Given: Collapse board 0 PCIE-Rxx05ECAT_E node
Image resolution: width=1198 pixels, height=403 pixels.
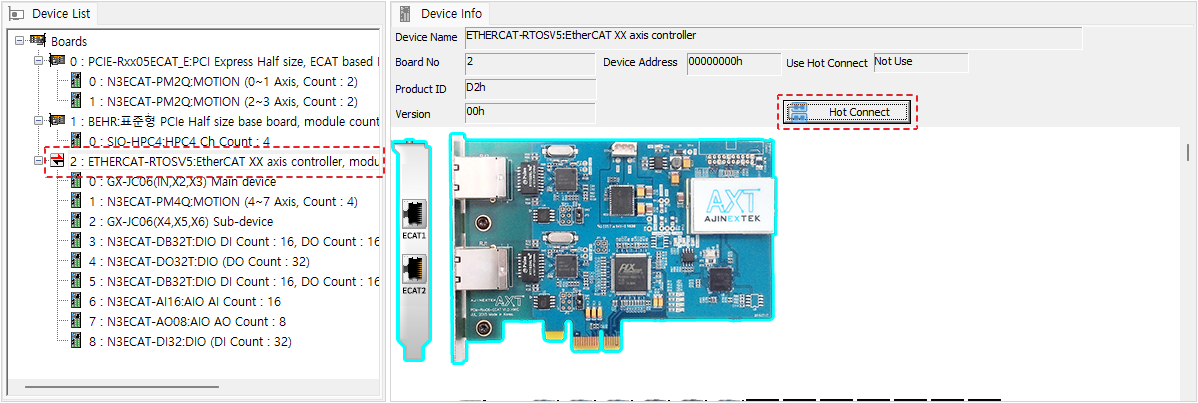Looking at the screenshot, I should click(x=38, y=60).
